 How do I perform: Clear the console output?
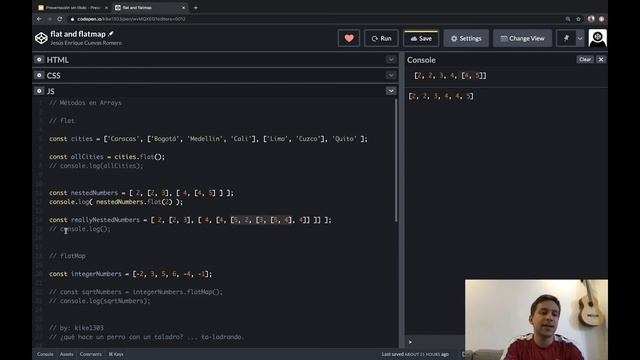[x=585, y=60]
